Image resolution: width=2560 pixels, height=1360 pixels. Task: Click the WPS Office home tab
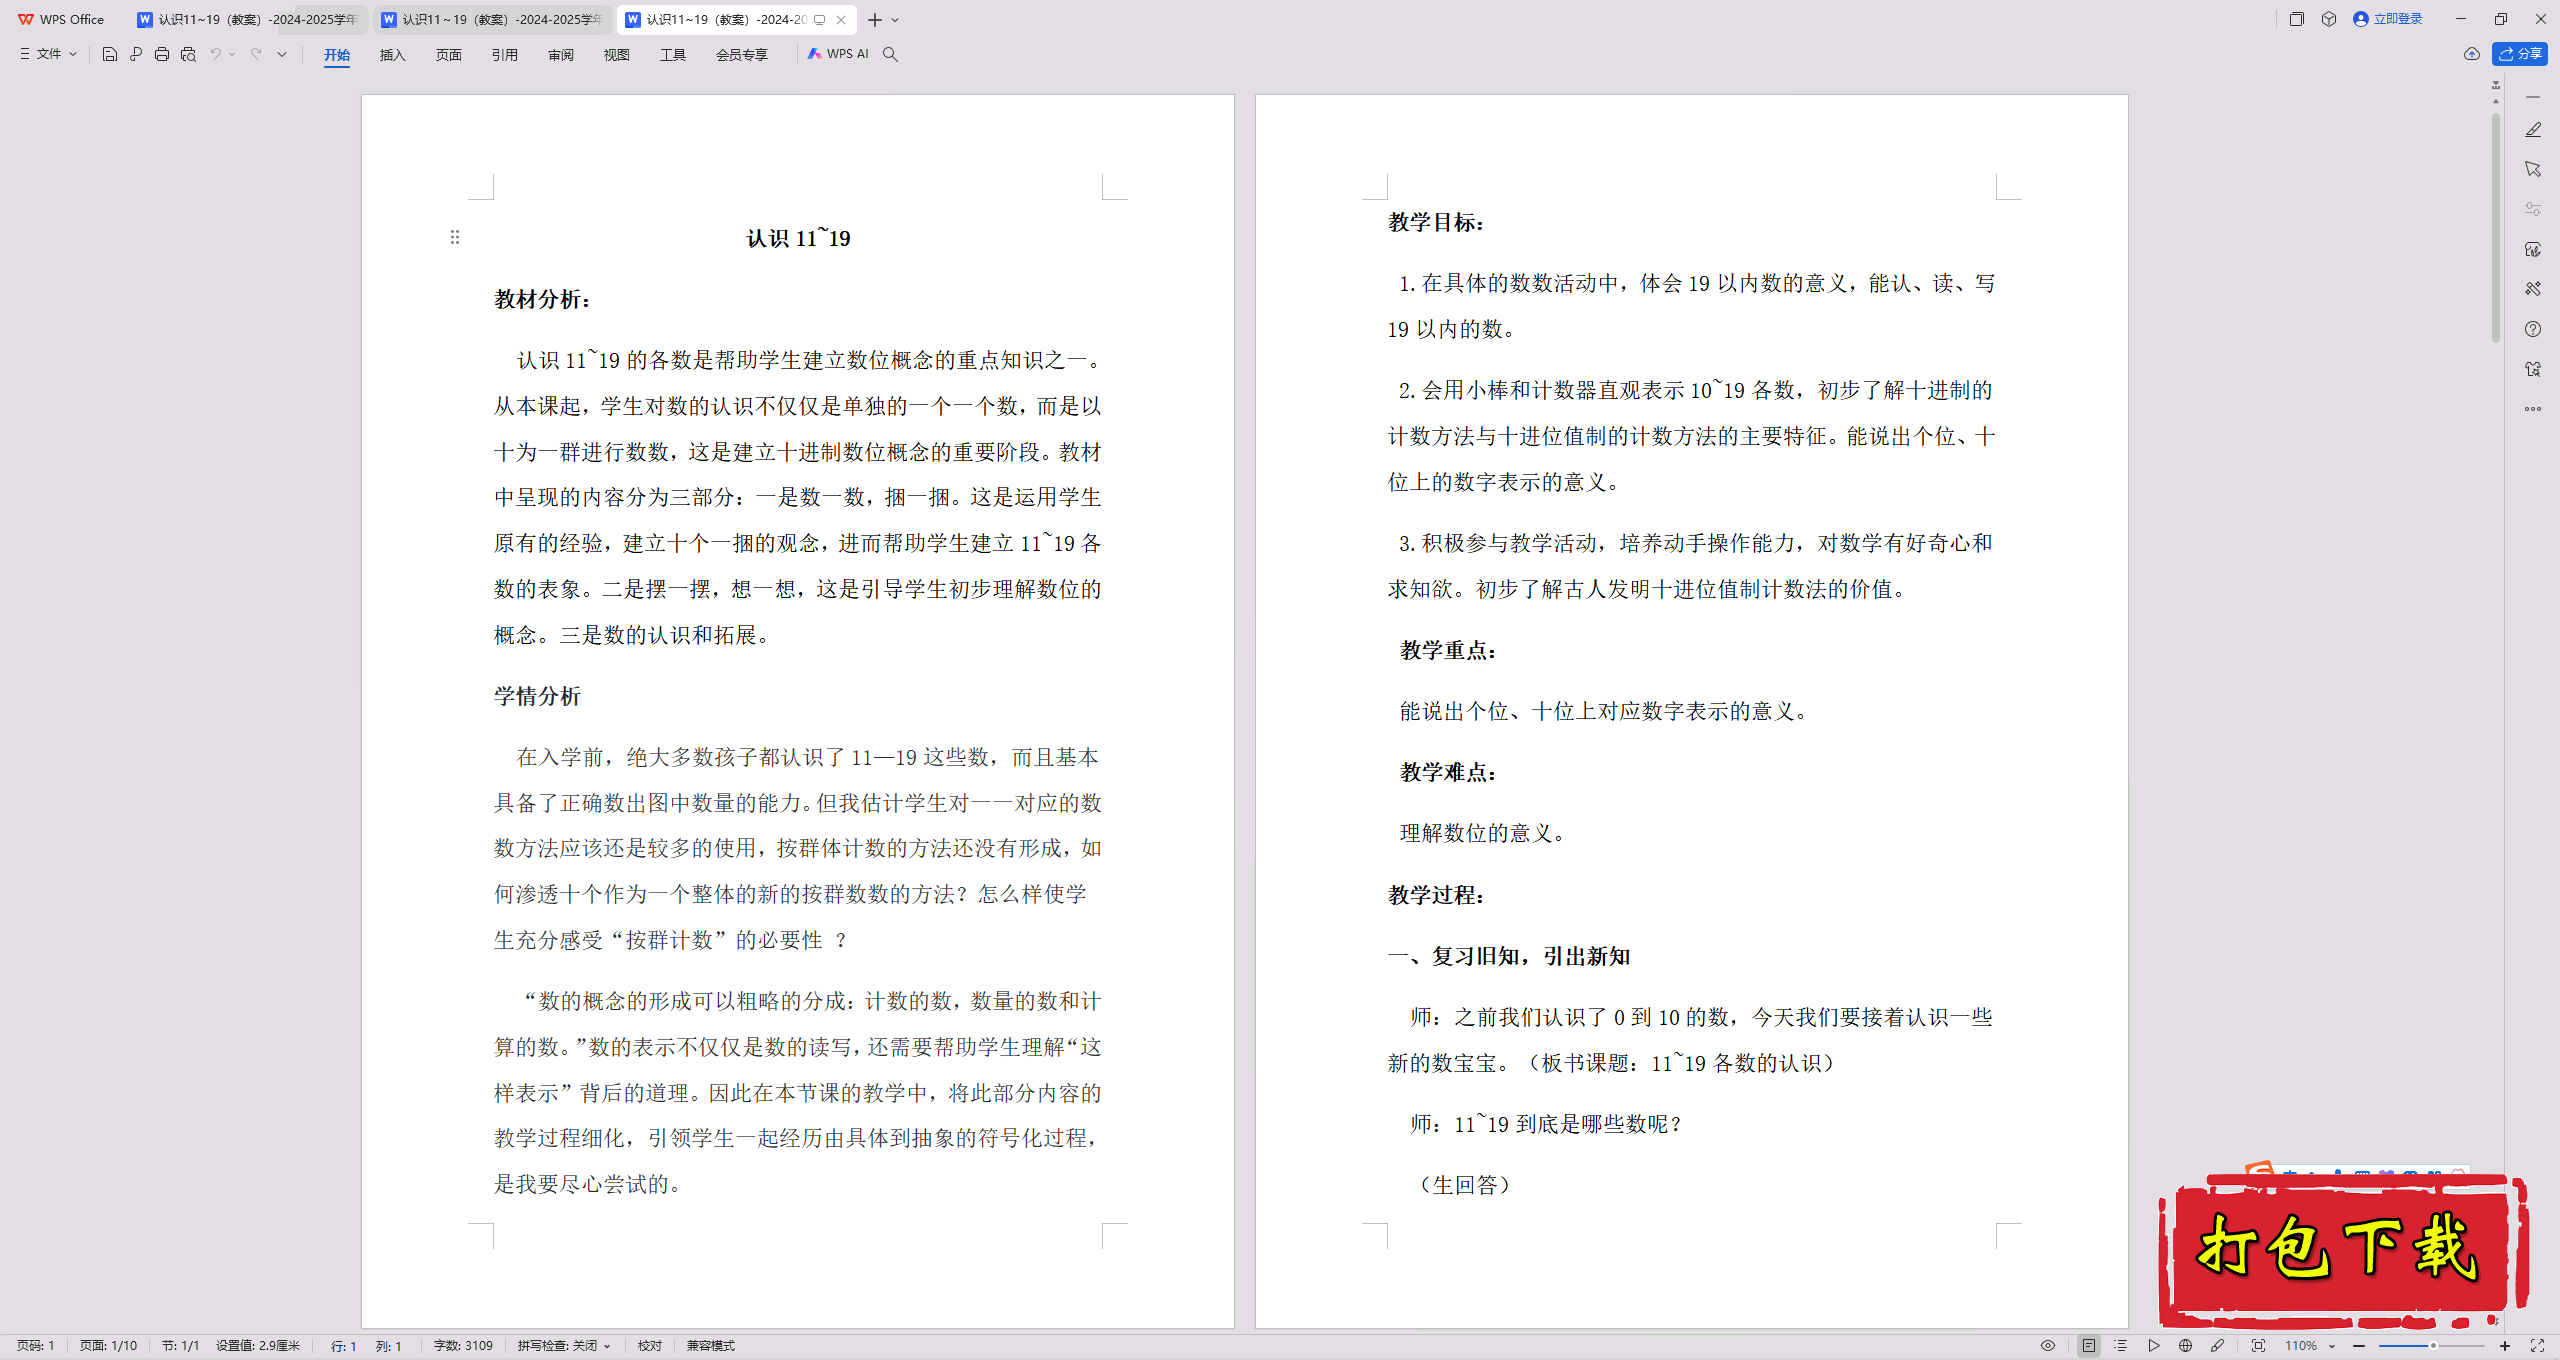click(x=61, y=20)
